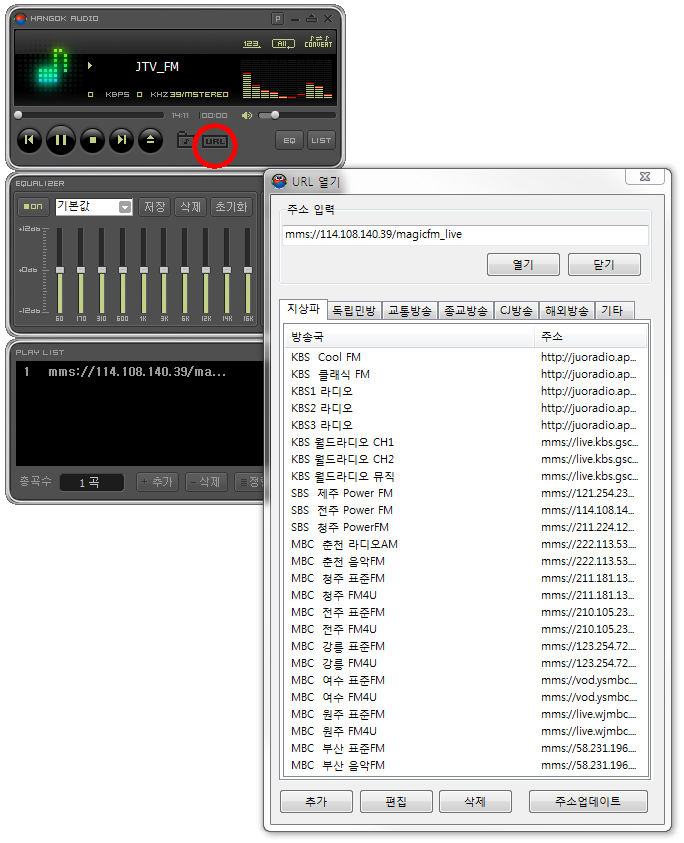Image resolution: width=684 pixels, height=843 pixels.
Task: Click the 추가 button in URL dialog
Action: click(316, 802)
